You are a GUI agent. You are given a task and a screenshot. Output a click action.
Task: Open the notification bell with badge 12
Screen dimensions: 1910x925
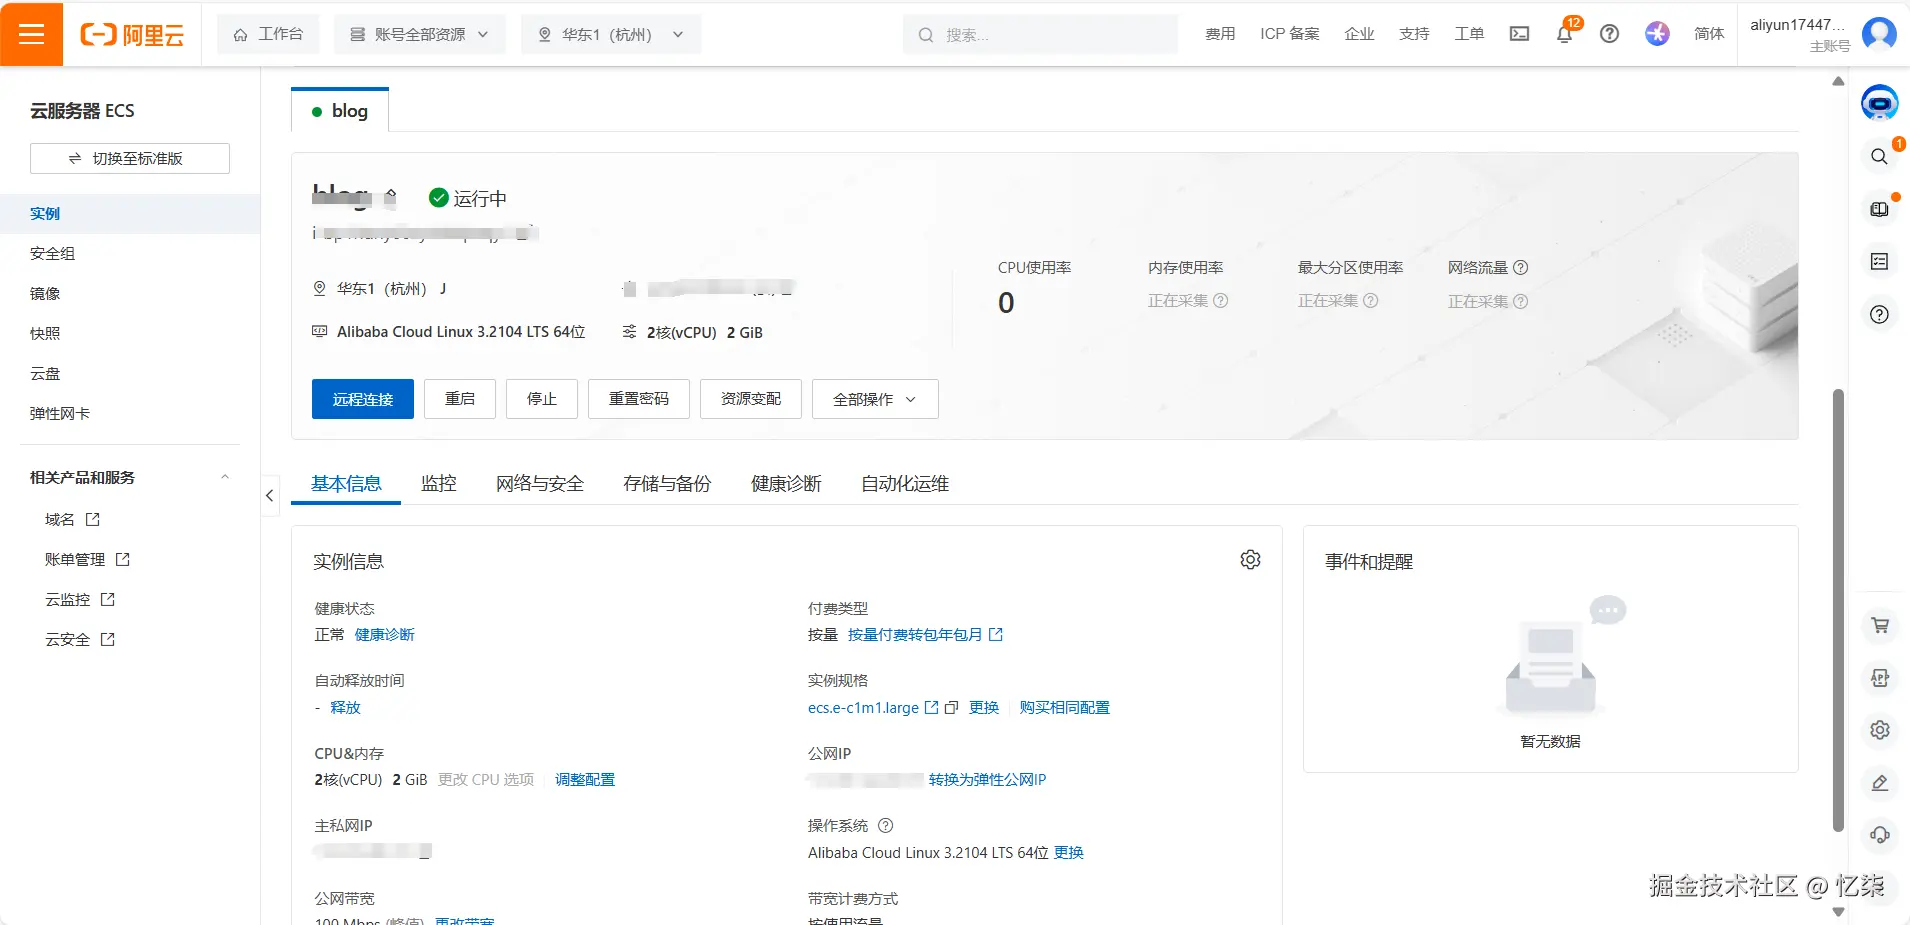pyautogui.click(x=1565, y=34)
